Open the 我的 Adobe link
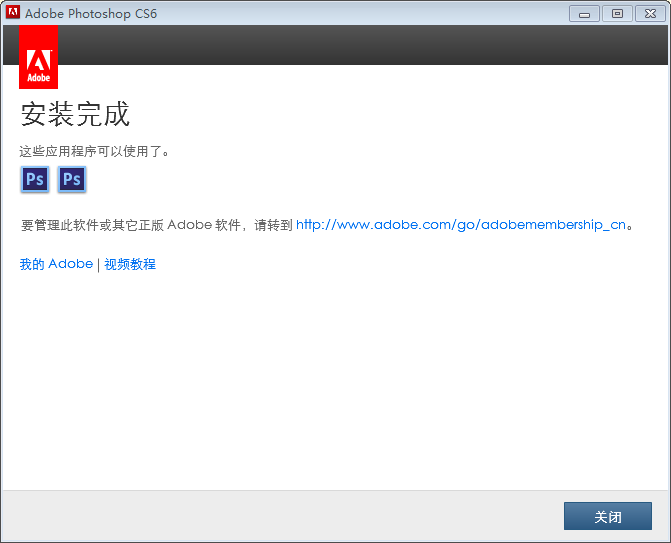This screenshot has width=671, height=543. 56,264
